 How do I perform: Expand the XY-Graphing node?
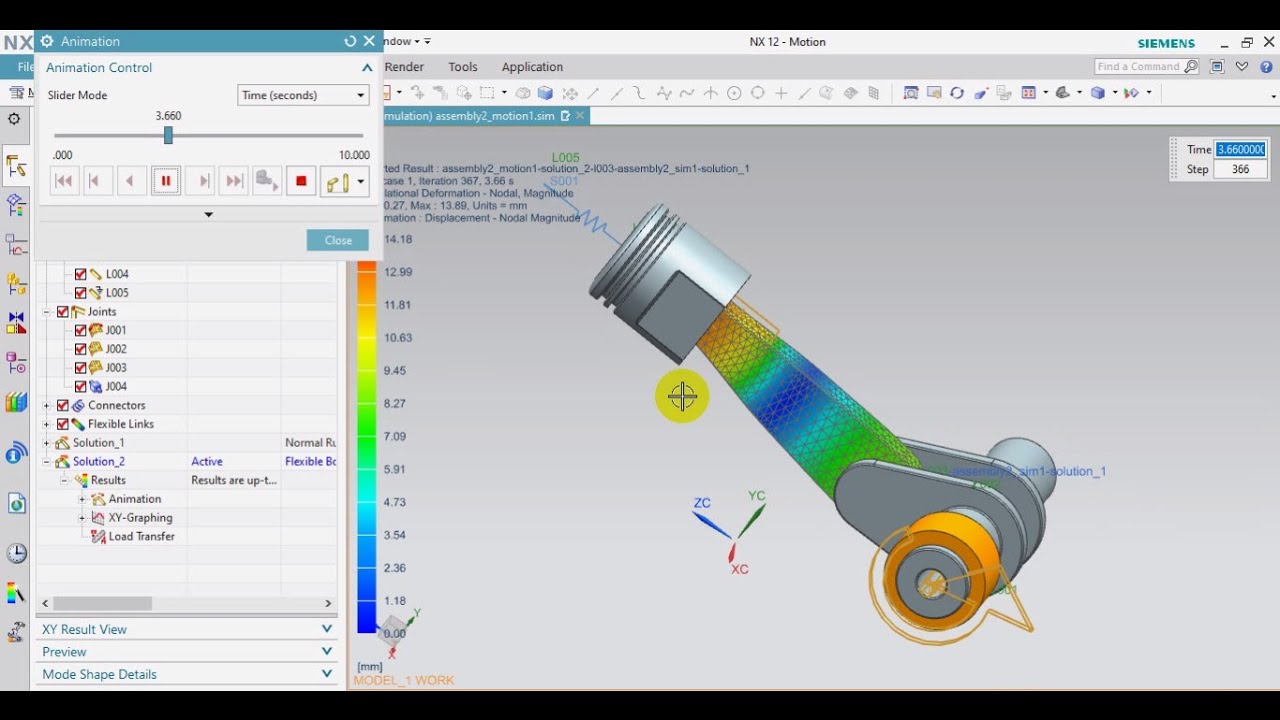coord(82,518)
